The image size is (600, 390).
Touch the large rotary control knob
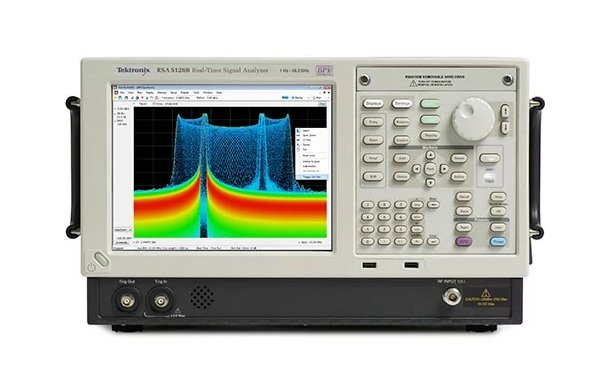473,119
